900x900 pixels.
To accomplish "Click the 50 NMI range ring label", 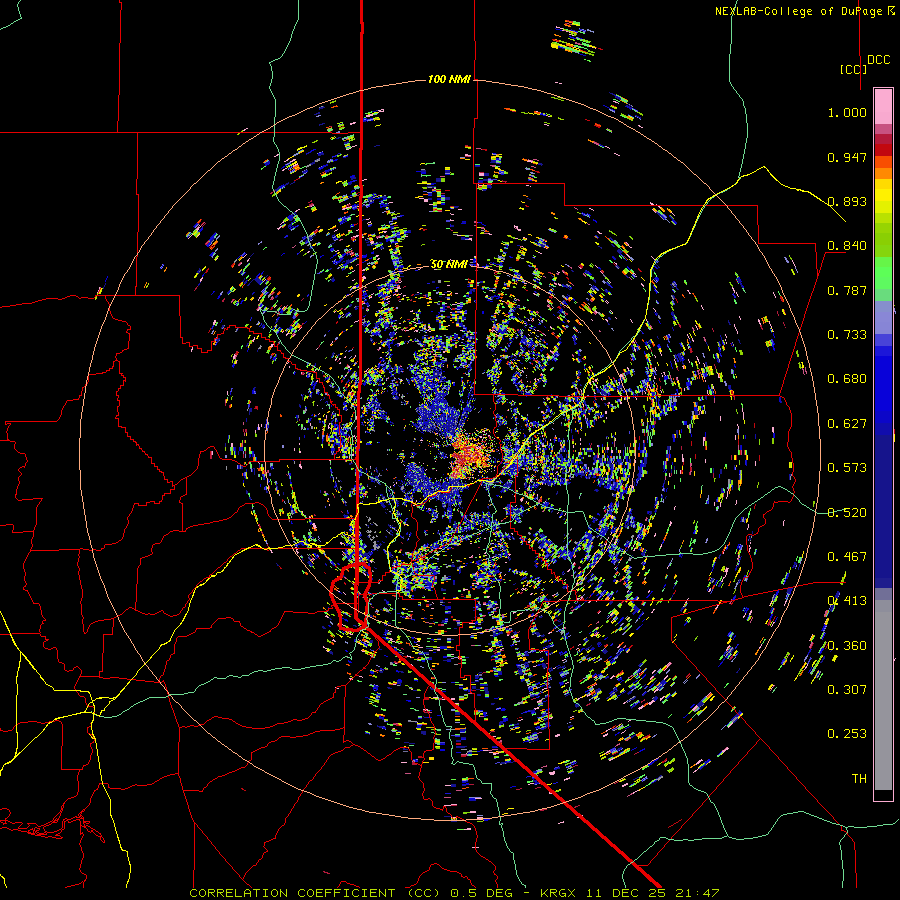I will pos(449,264).
